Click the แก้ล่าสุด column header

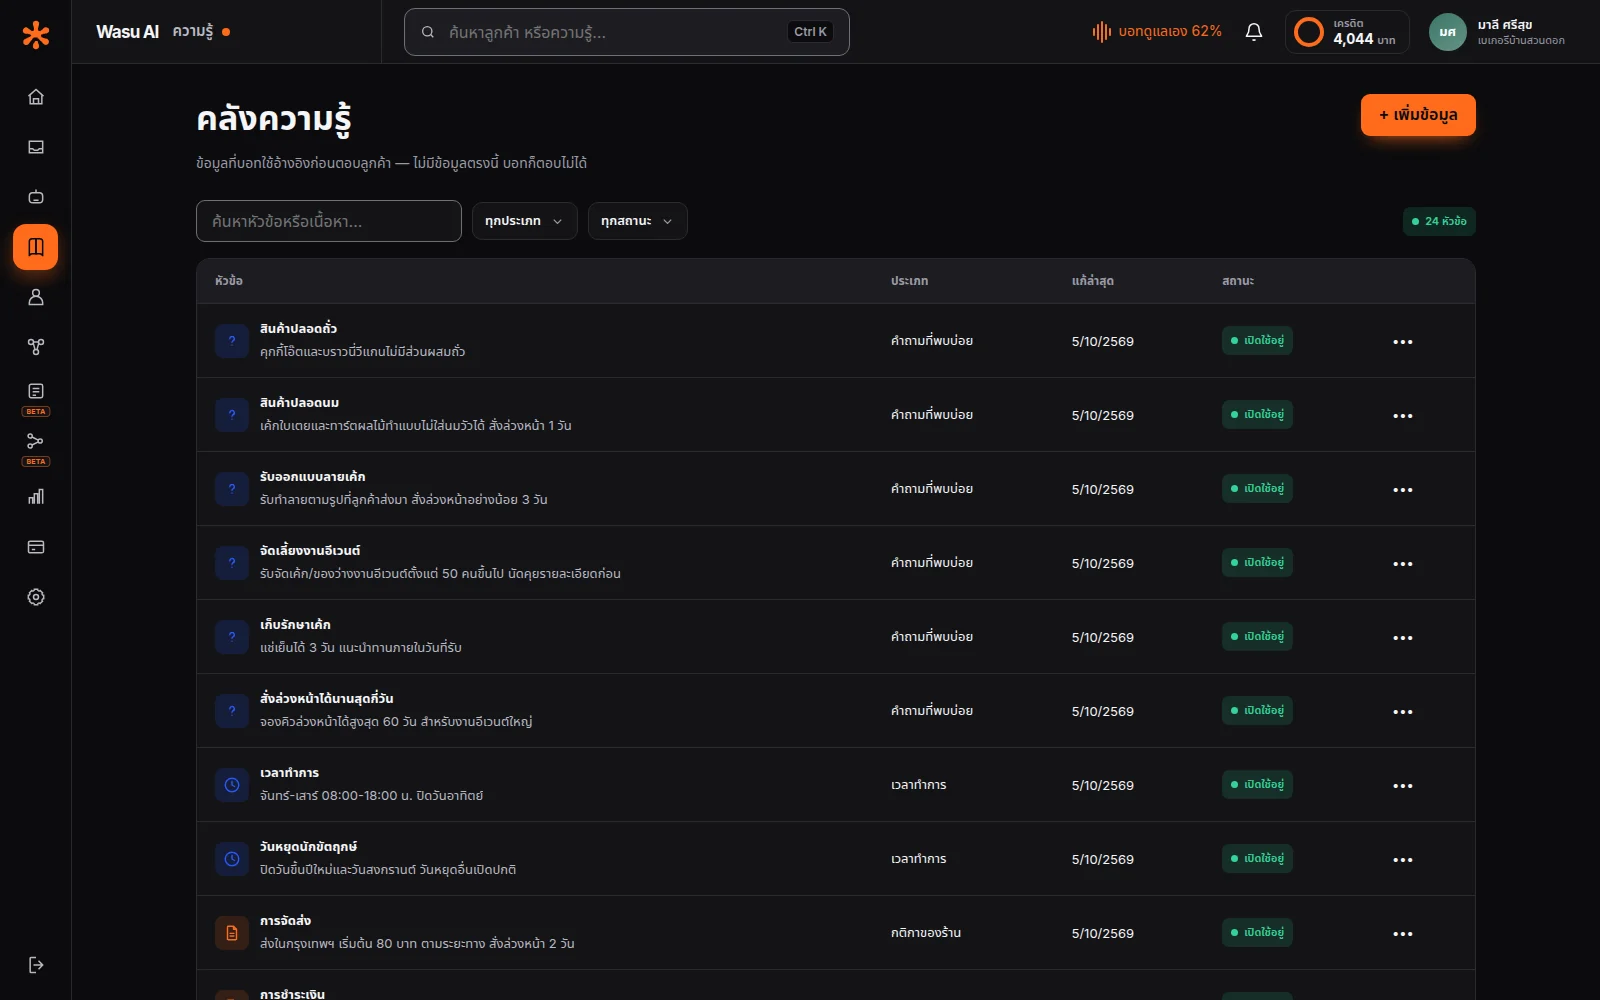click(x=1093, y=281)
